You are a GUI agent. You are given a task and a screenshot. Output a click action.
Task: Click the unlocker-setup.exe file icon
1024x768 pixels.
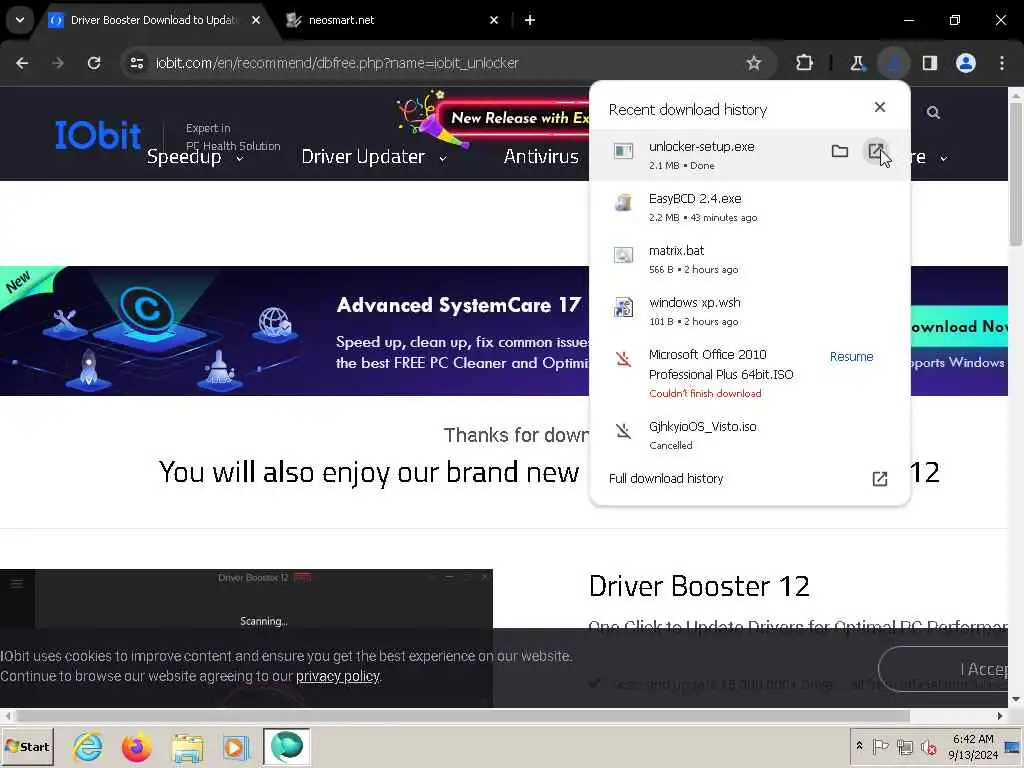[x=624, y=152]
